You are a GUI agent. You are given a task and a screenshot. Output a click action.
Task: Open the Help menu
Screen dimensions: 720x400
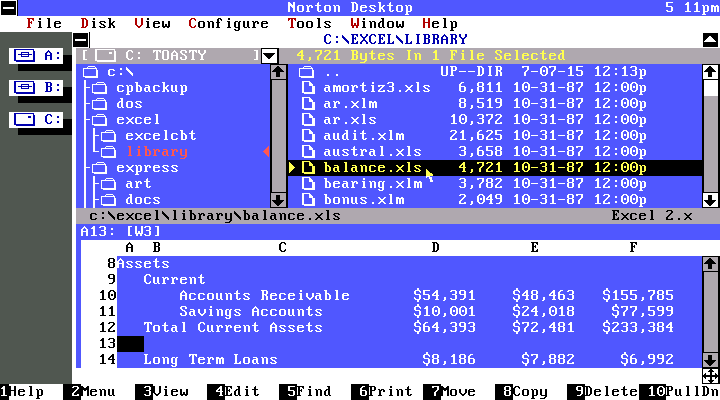point(439,23)
